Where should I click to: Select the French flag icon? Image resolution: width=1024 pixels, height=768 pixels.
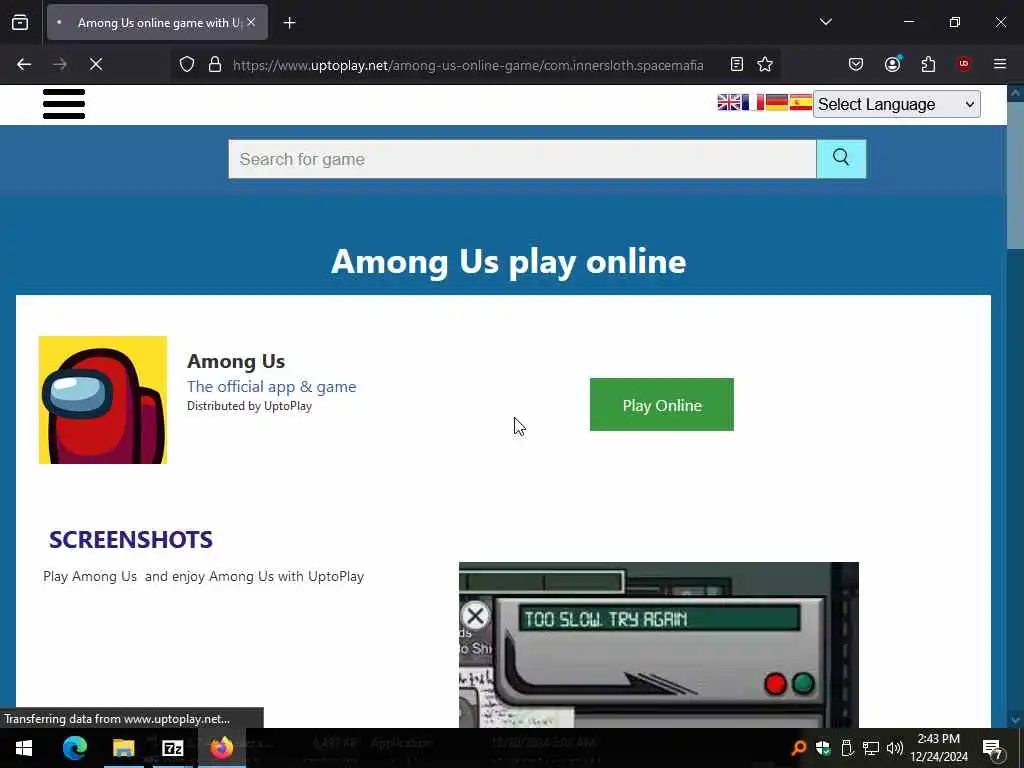(752, 103)
